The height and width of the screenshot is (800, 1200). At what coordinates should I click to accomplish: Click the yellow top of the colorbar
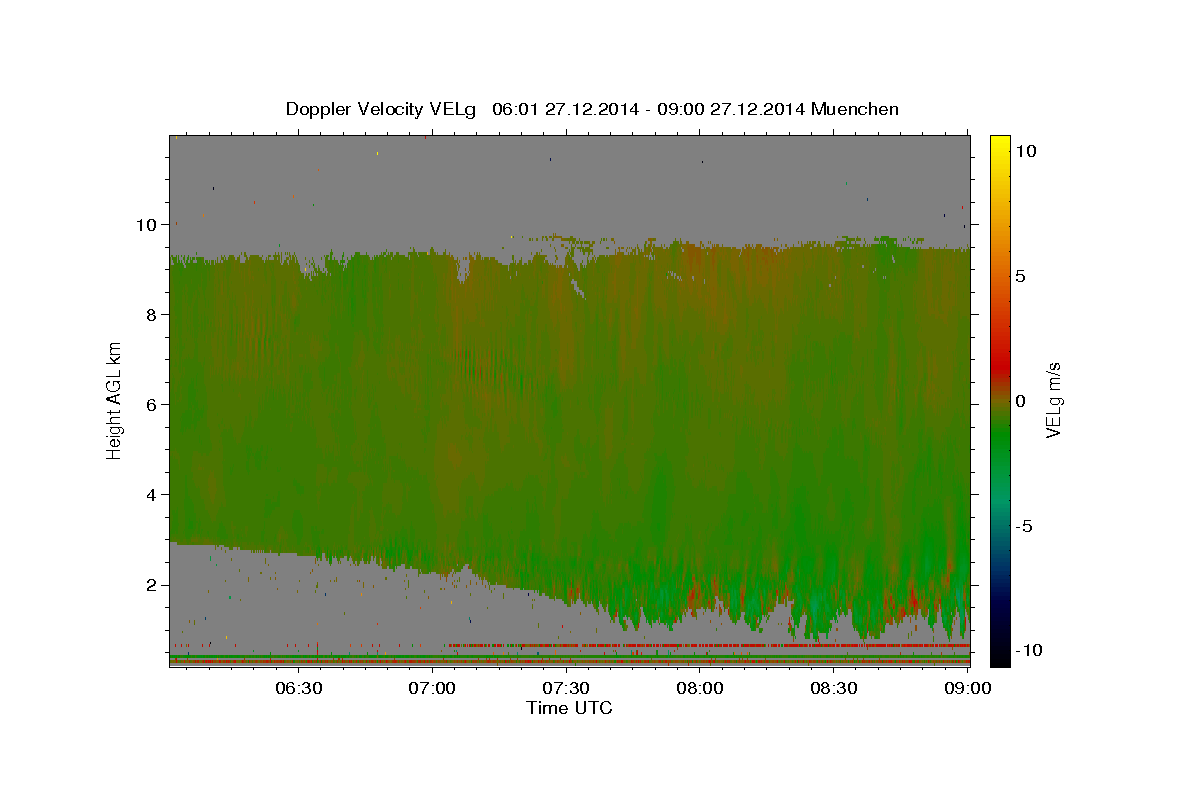(1000, 145)
